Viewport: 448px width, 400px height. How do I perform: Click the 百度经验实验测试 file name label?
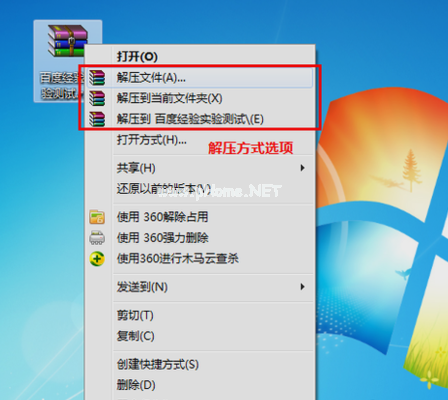tap(62, 86)
